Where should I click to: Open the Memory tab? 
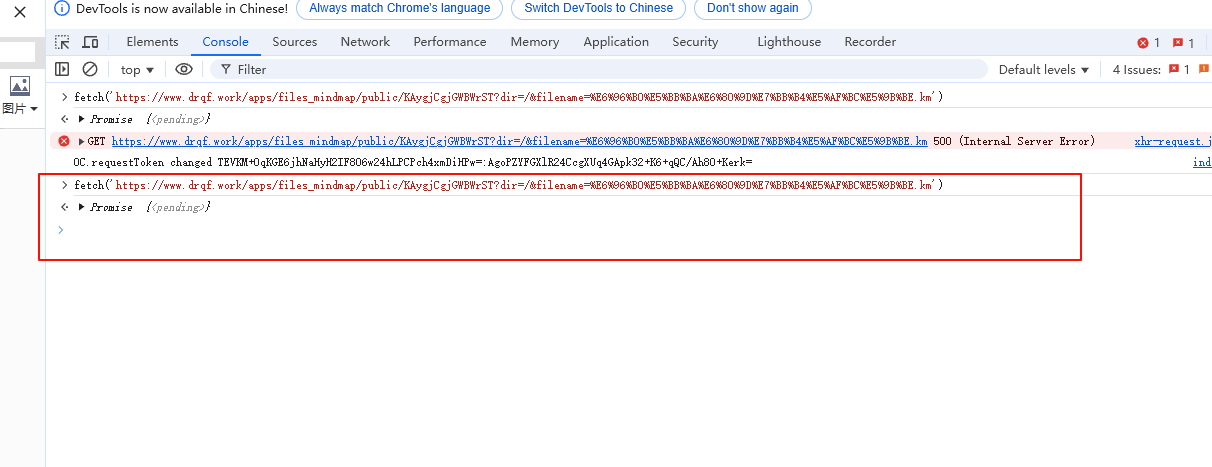tap(535, 42)
